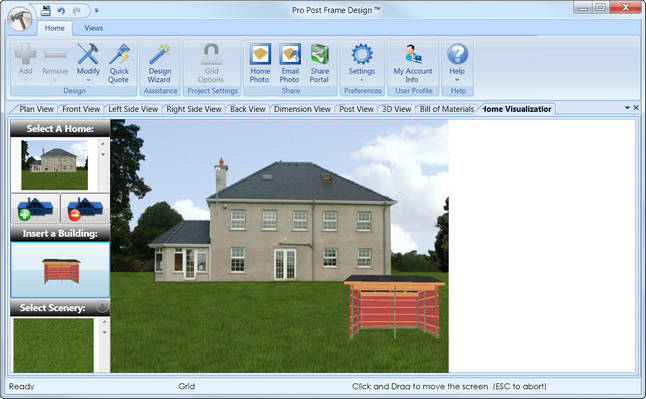Click the Email Photo icon

(x=290, y=63)
